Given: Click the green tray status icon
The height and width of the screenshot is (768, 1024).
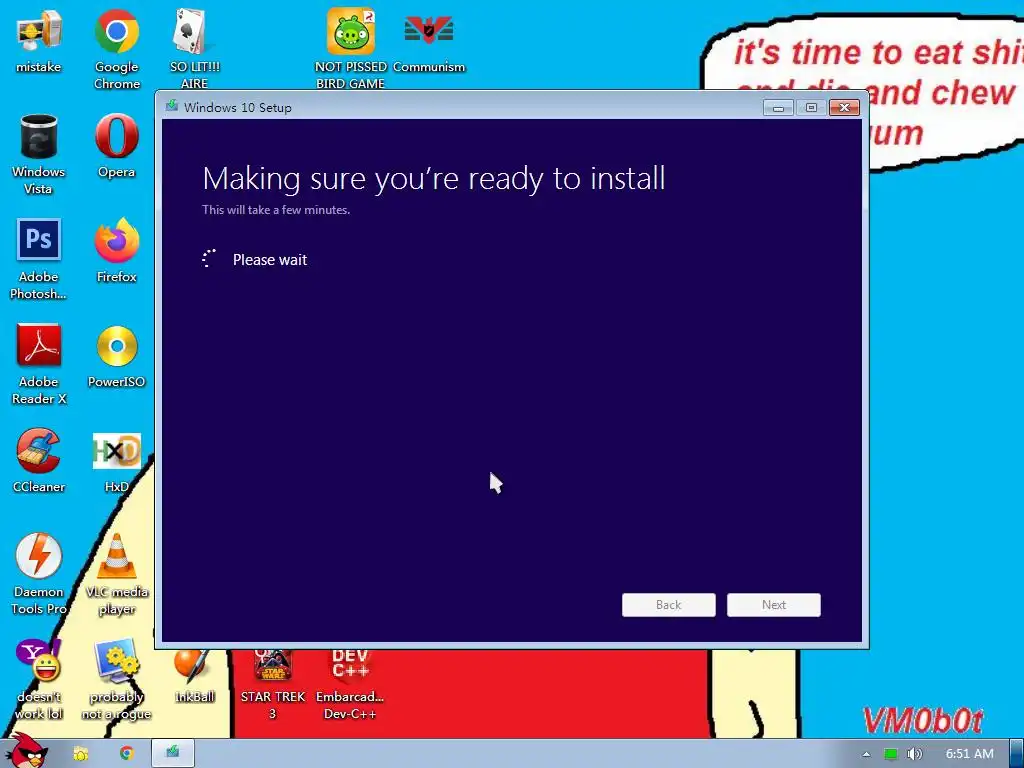Looking at the screenshot, I should tap(890, 754).
